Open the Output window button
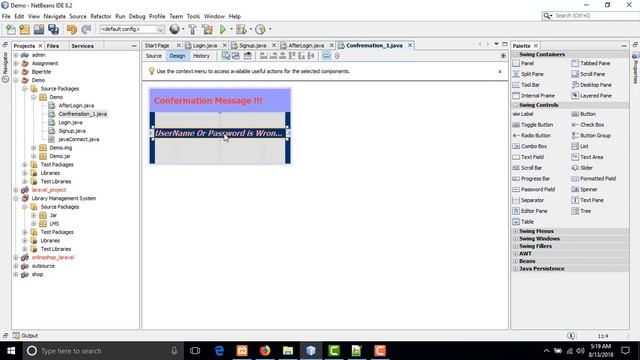Viewport: 640px width, 360px height. coord(25,336)
